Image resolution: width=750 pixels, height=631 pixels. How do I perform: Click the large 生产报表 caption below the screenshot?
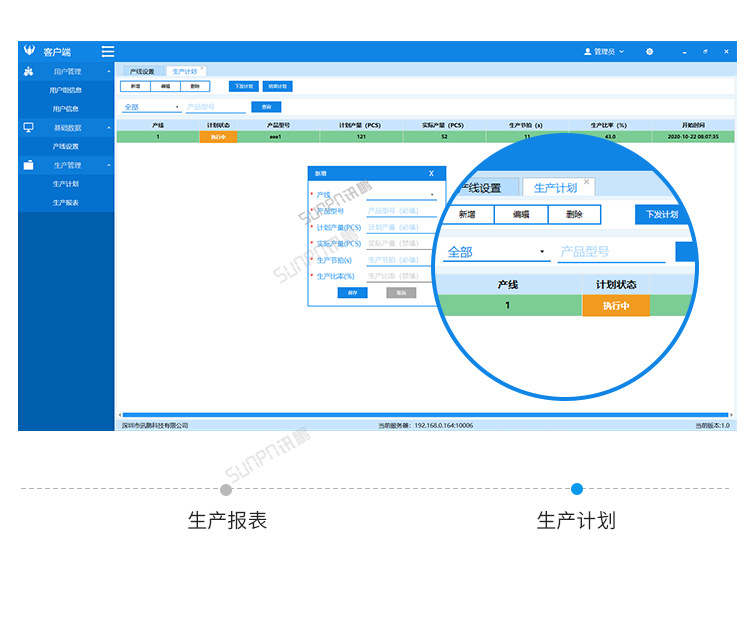tap(227, 520)
